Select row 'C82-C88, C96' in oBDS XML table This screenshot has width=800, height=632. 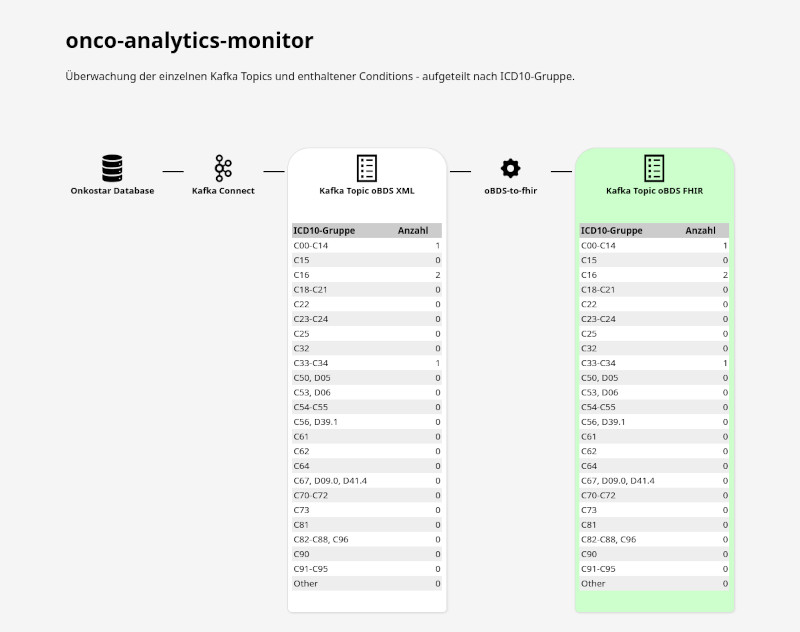click(x=367, y=540)
